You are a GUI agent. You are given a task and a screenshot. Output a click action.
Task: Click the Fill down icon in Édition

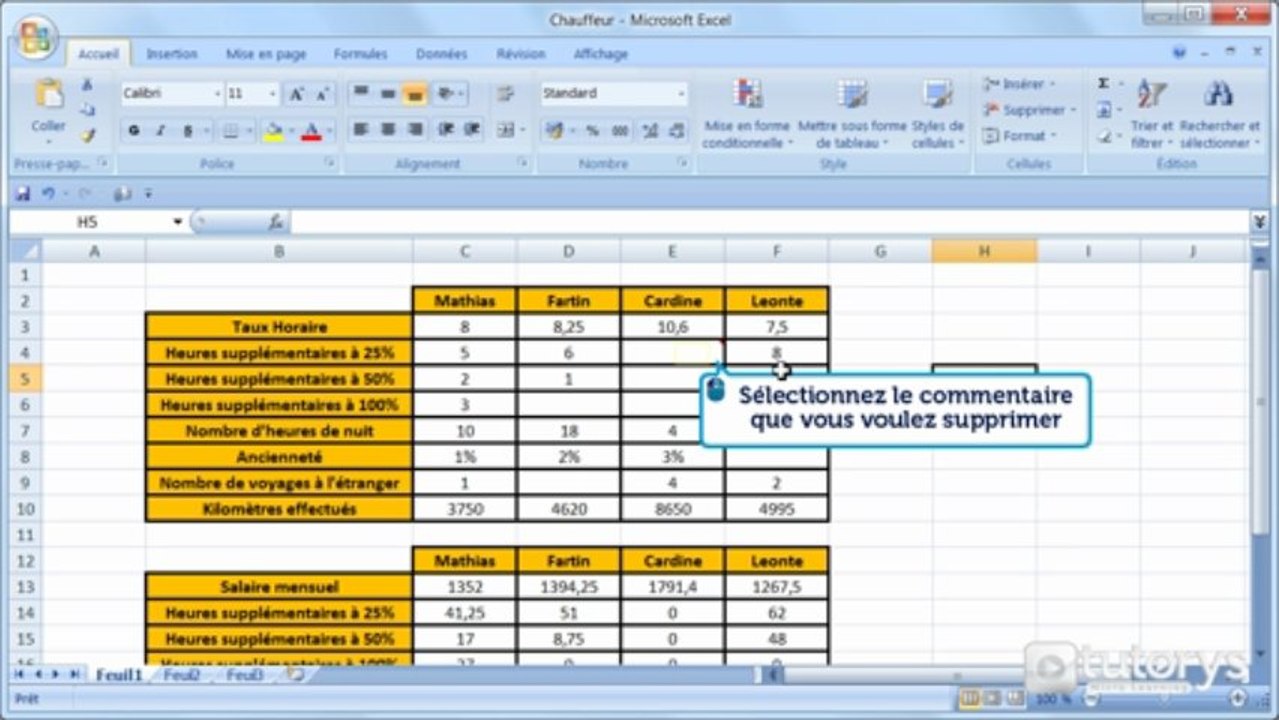click(1103, 110)
